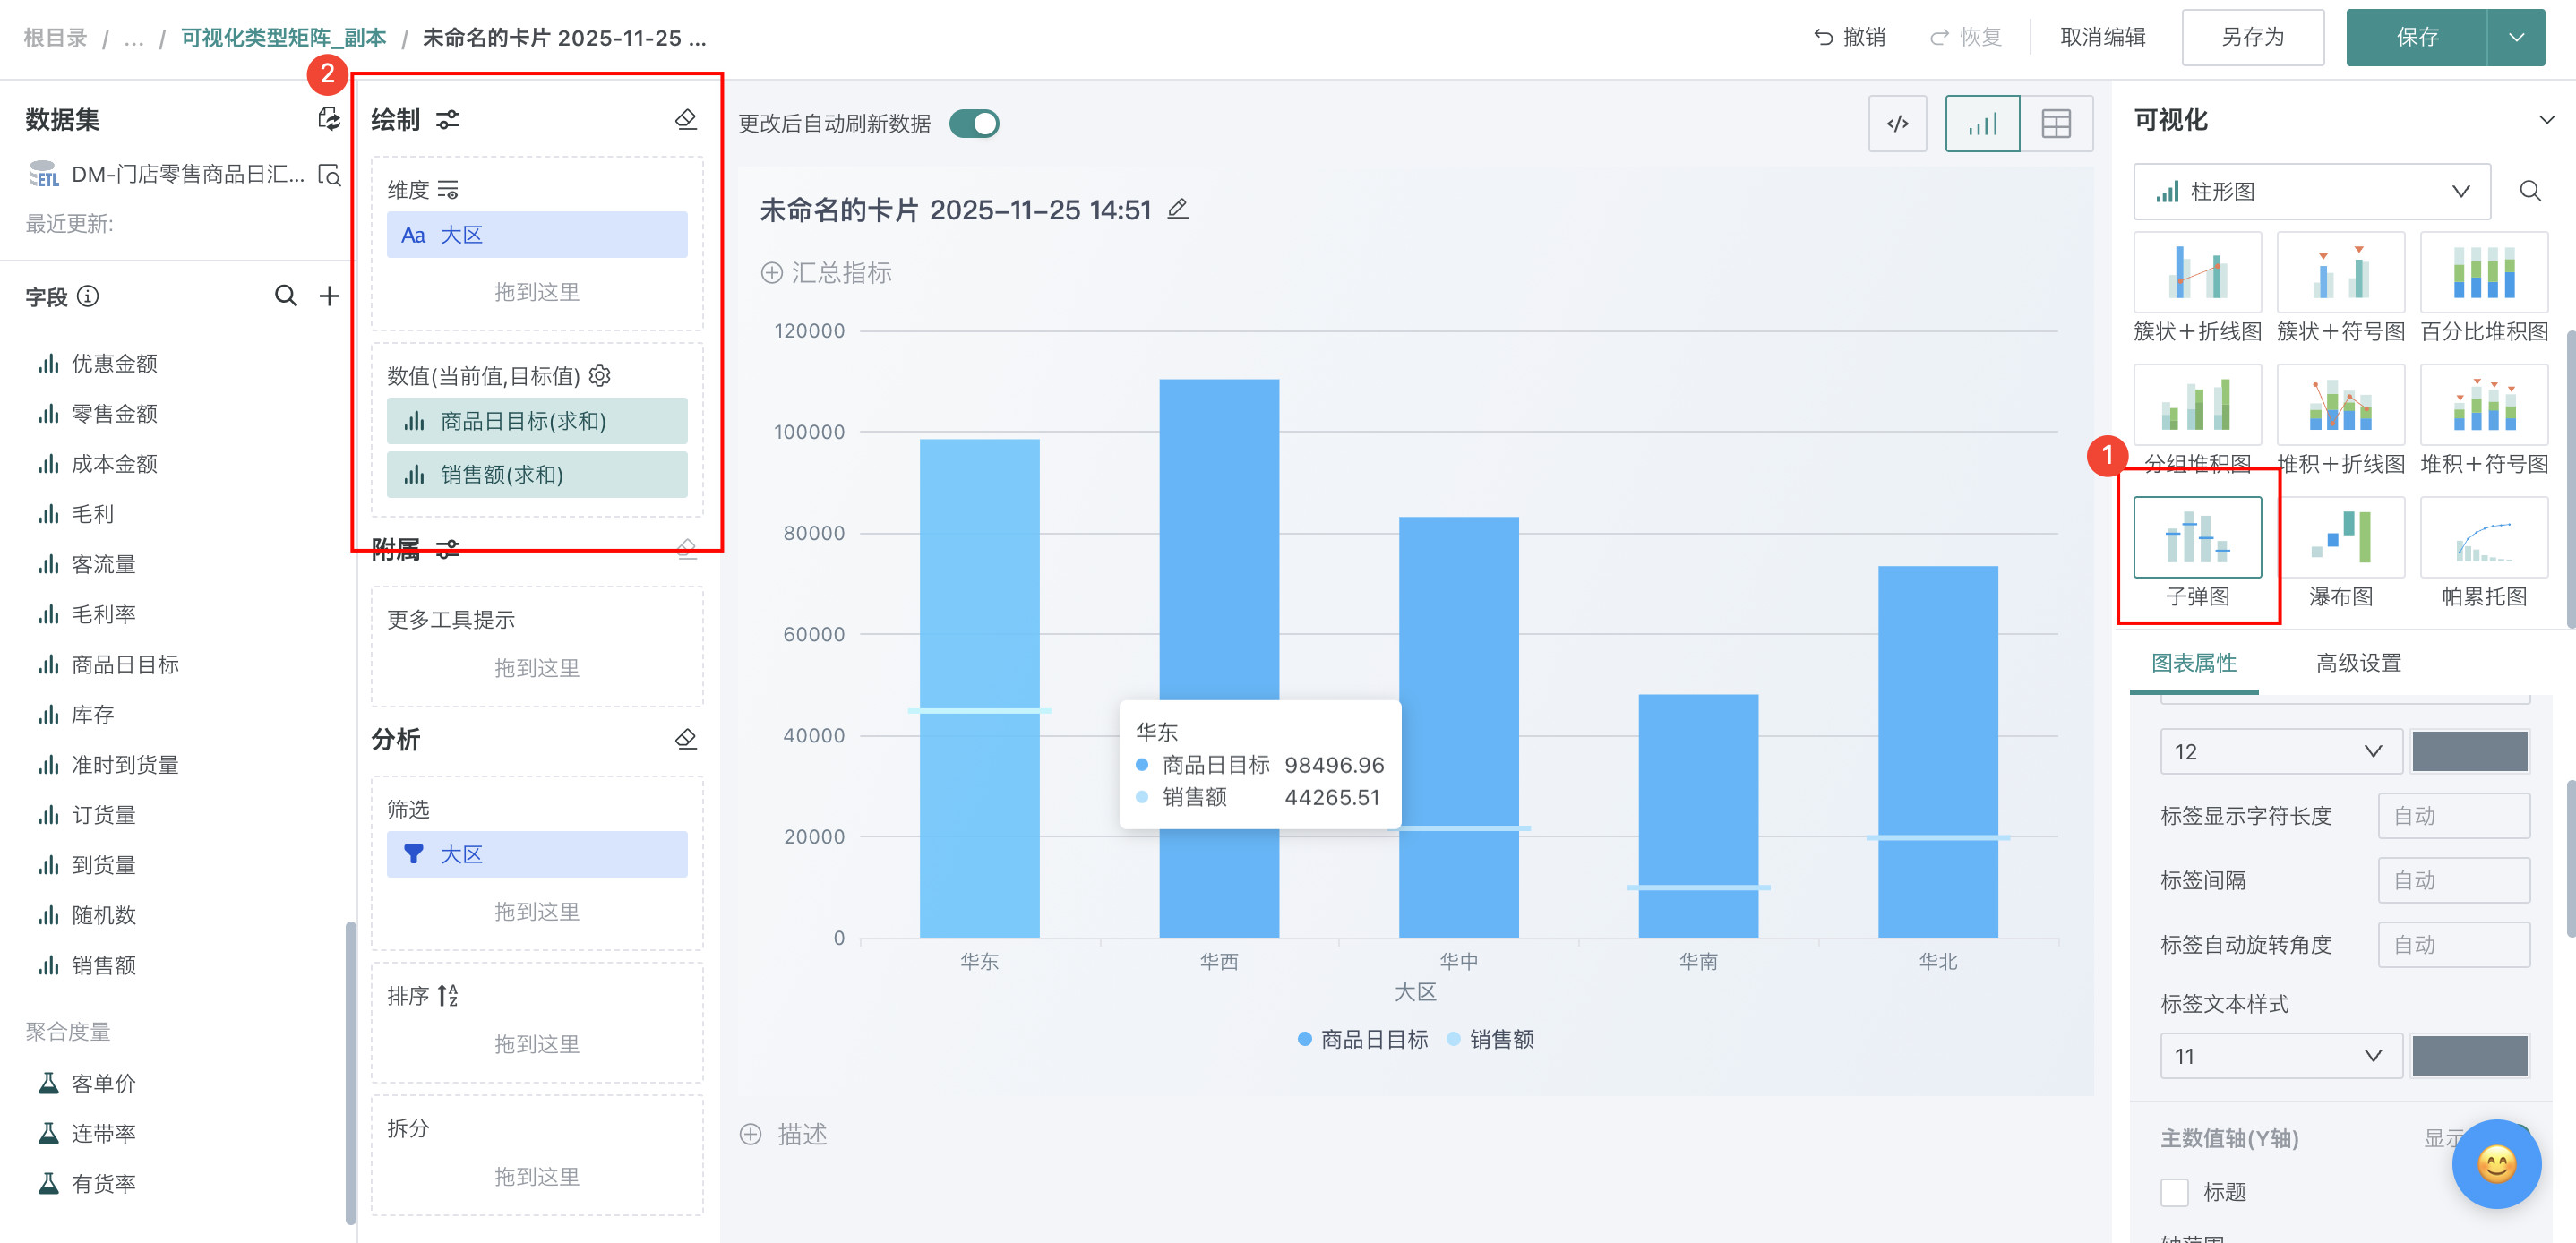Image resolution: width=2576 pixels, height=1243 pixels.
Task: Open 柱形图 chart type dropdown
Action: pos(2311,191)
